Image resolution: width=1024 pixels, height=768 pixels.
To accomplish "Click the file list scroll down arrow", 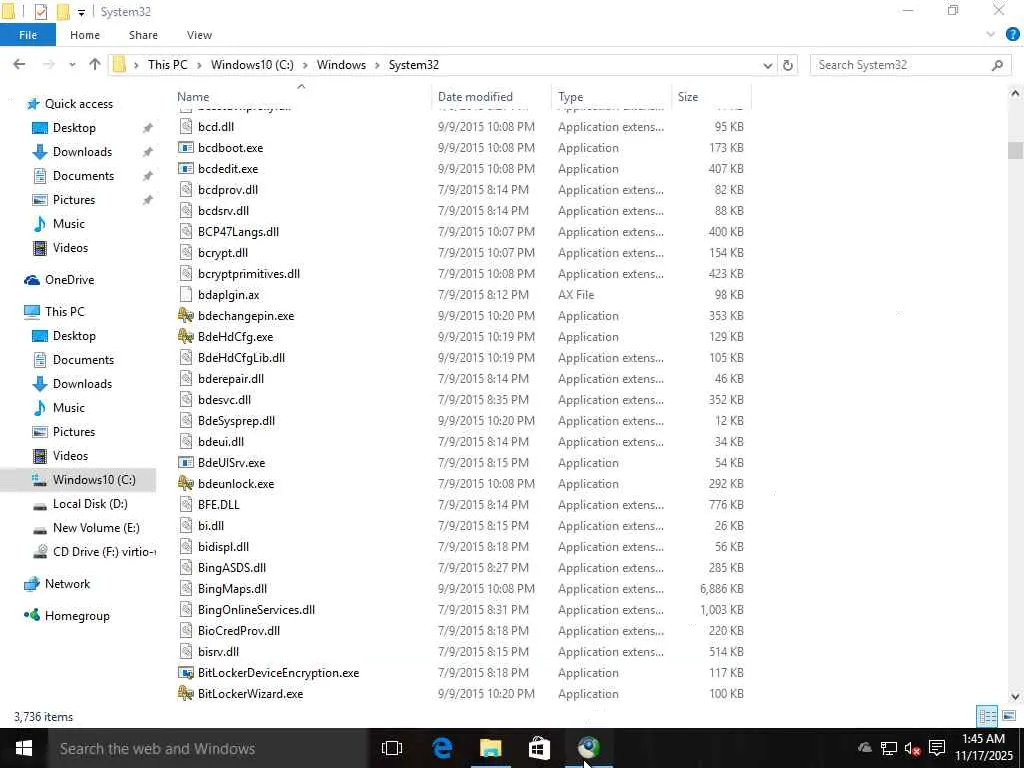I will coord(1015,696).
